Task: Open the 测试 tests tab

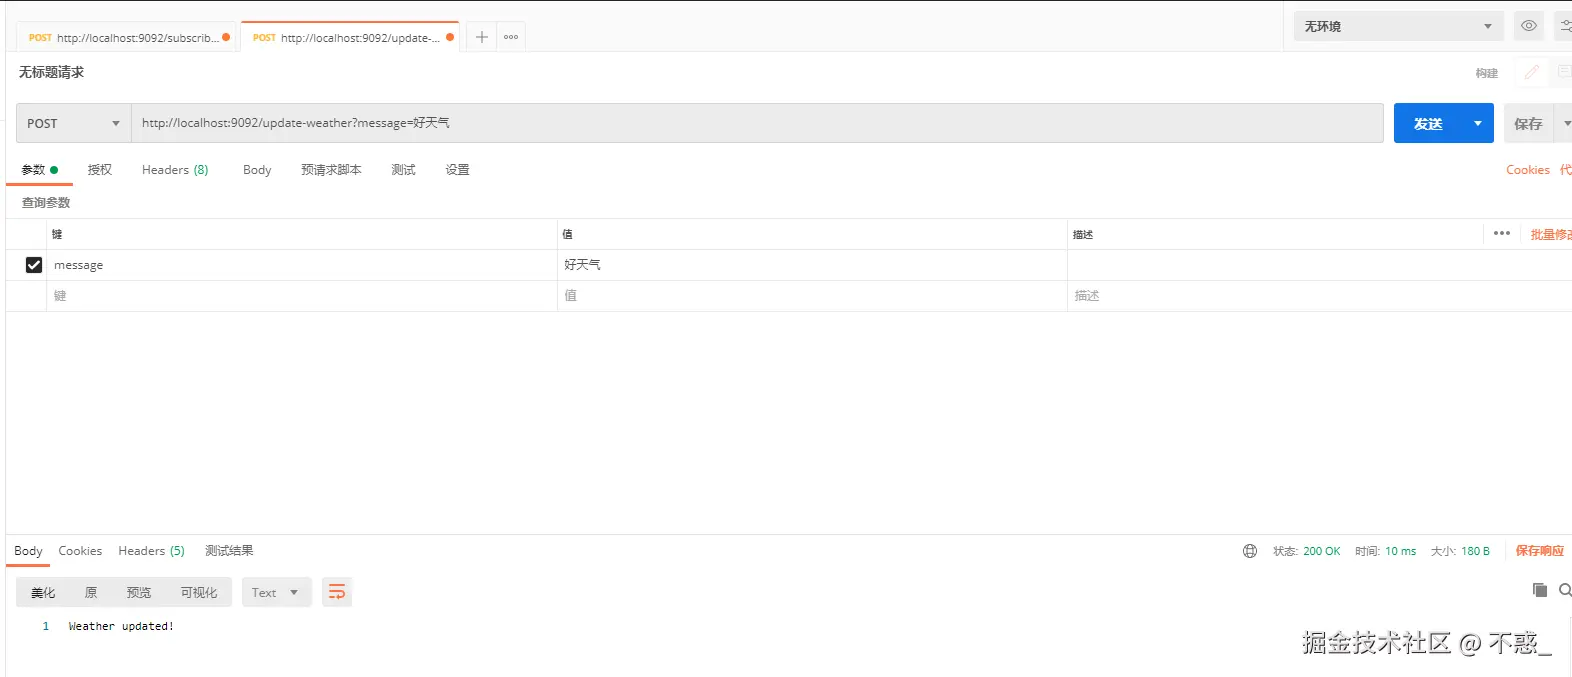Action: click(403, 170)
